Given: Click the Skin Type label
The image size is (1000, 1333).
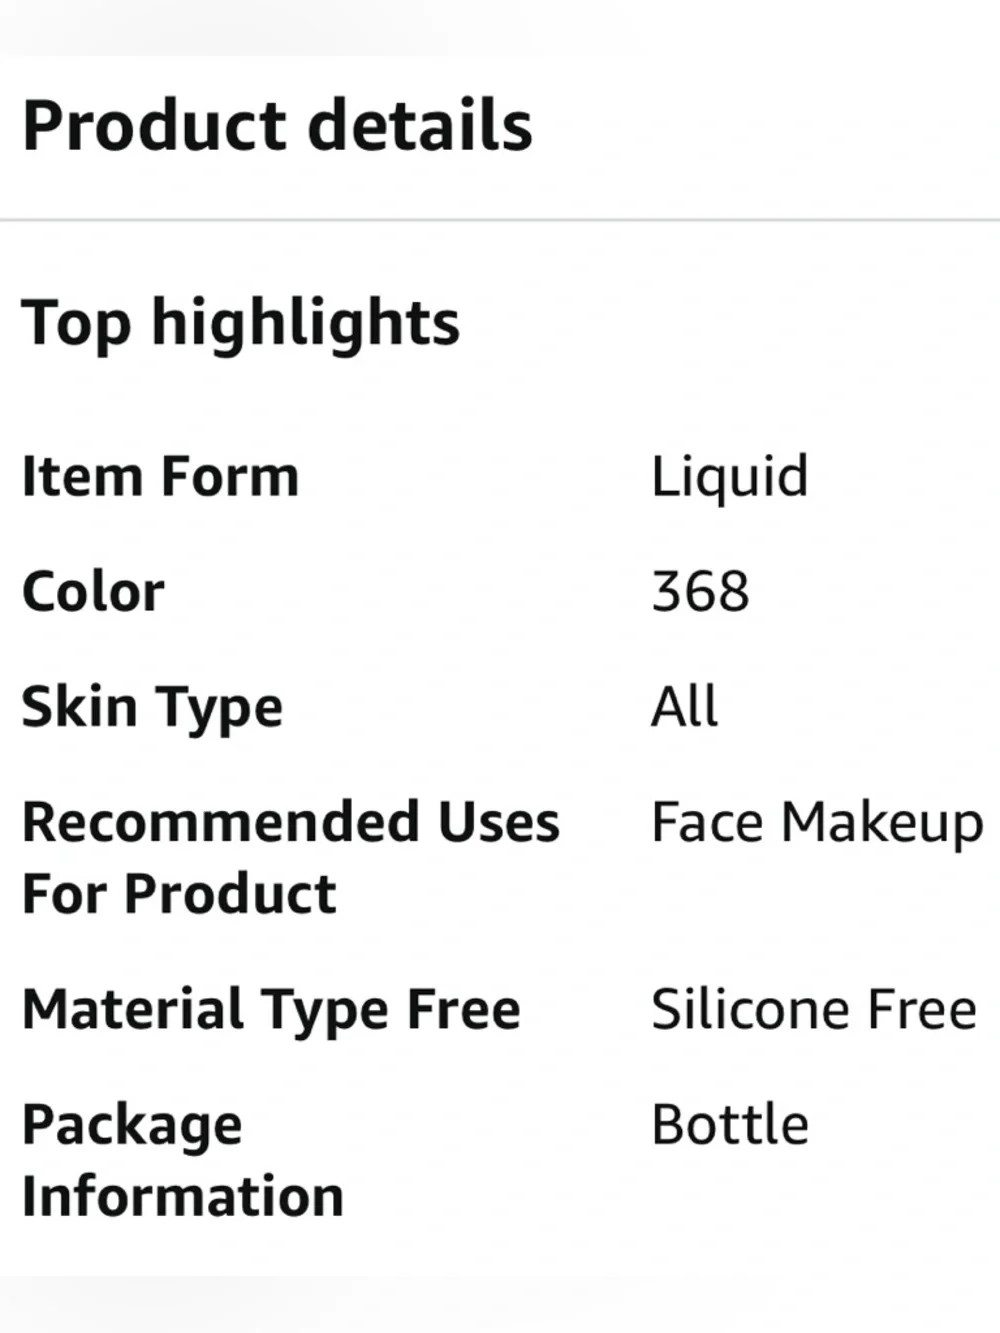Looking at the screenshot, I should click(x=152, y=709).
